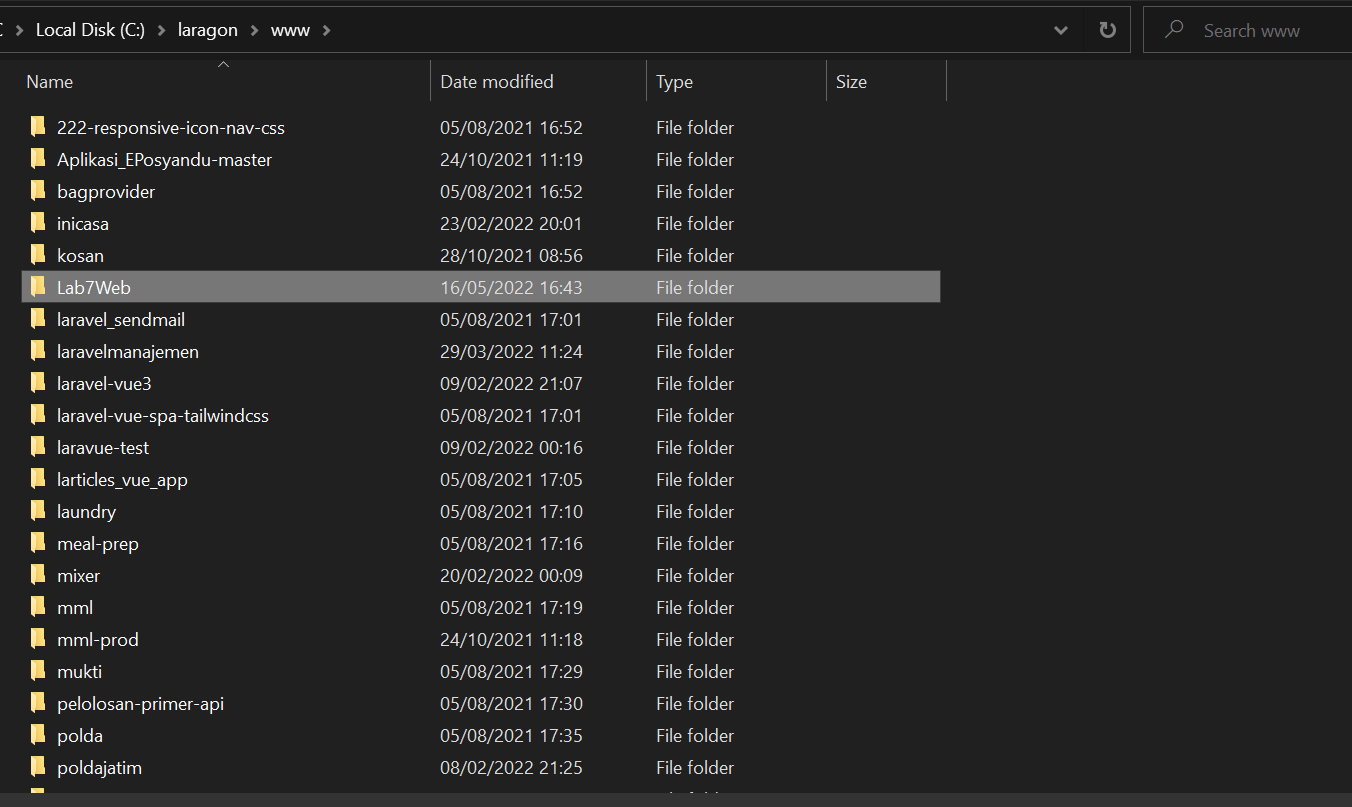Toggle the Name column sort arrow

point(223,64)
